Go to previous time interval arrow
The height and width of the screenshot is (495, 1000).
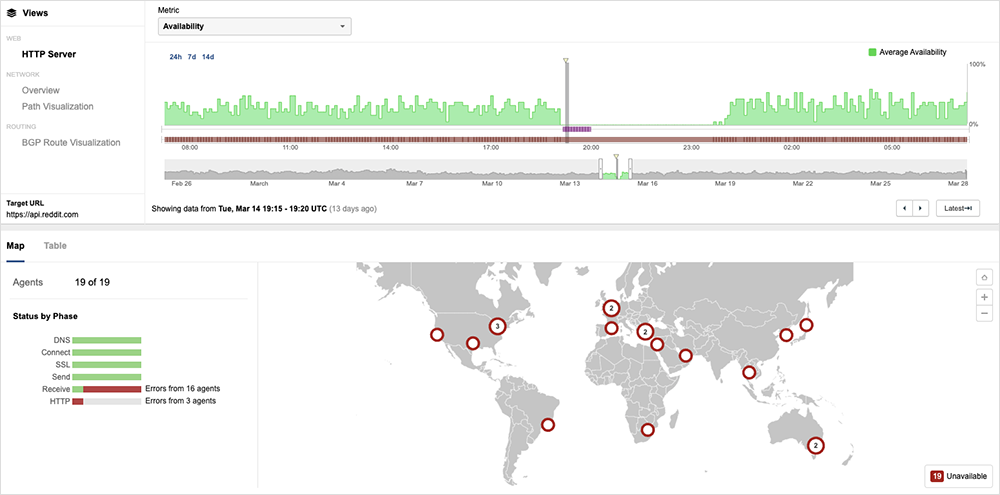(x=905, y=208)
